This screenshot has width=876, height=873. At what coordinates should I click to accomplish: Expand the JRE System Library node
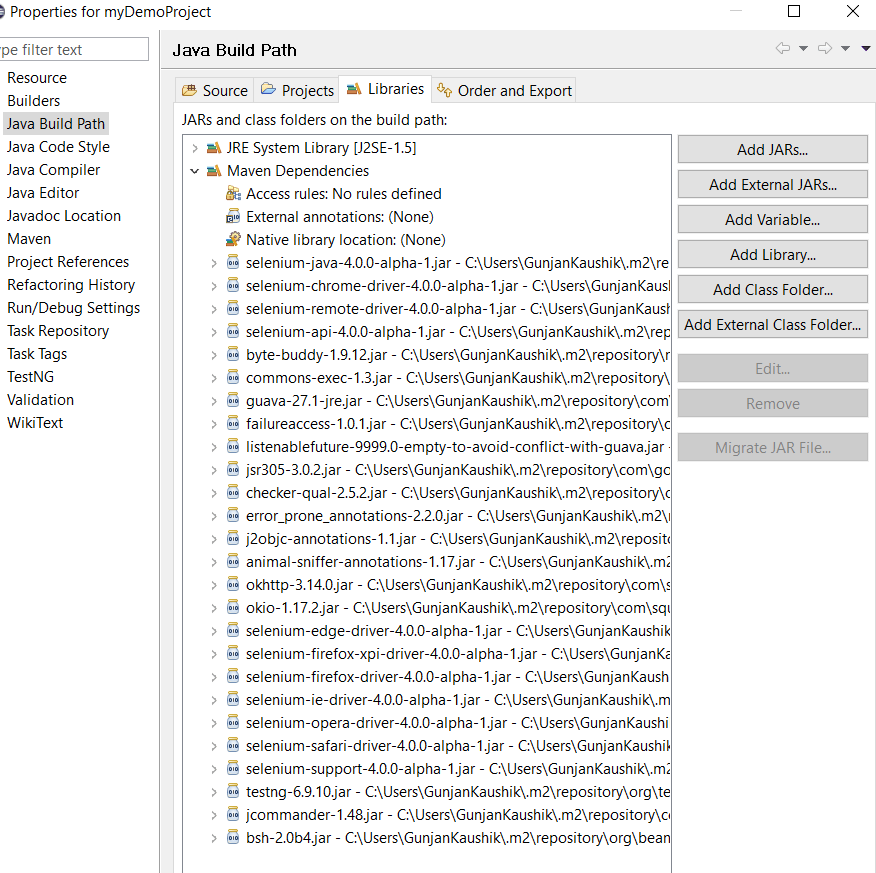pyautogui.click(x=194, y=148)
